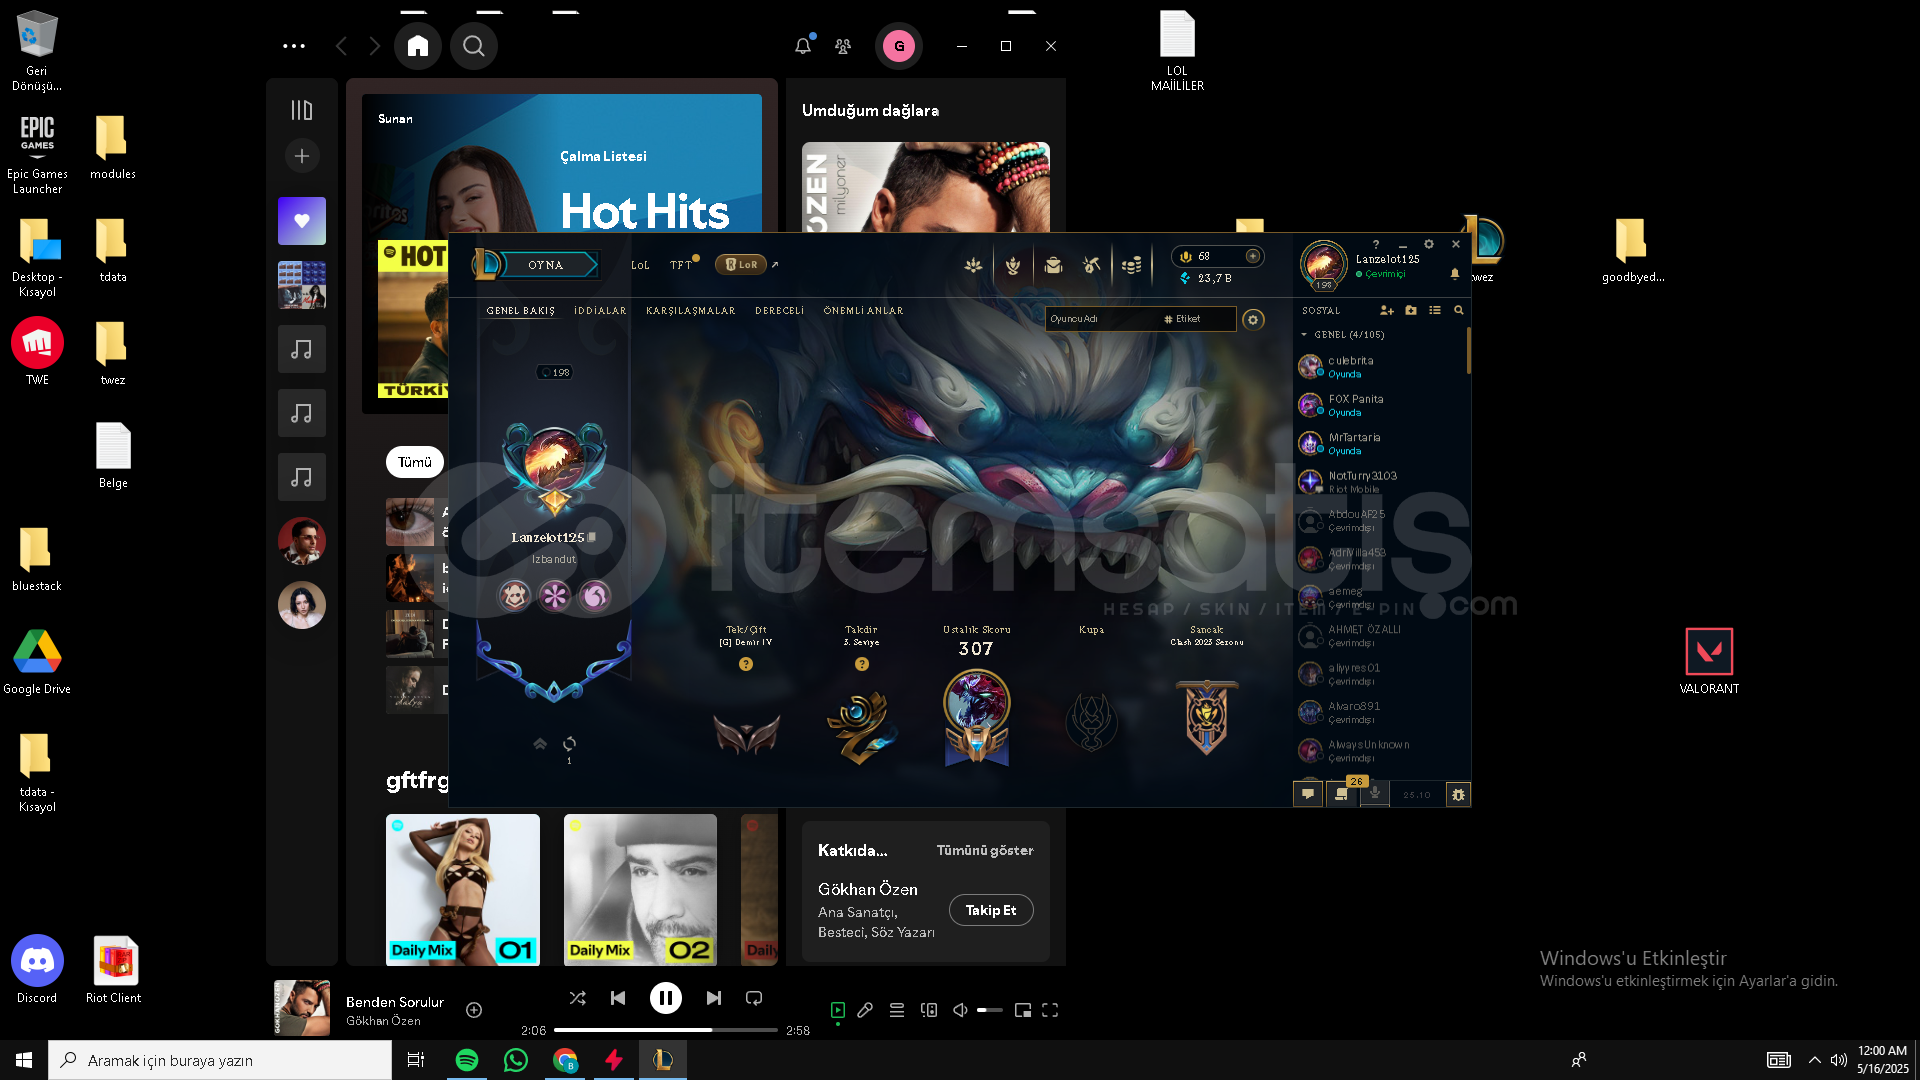Click Spotify Home button
The width and height of the screenshot is (1920, 1080).
418,46
